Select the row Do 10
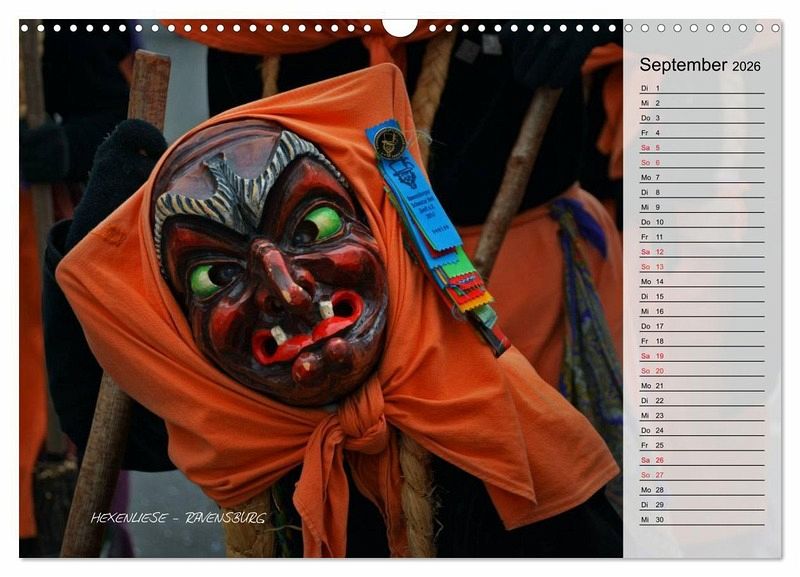 point(702,222)
